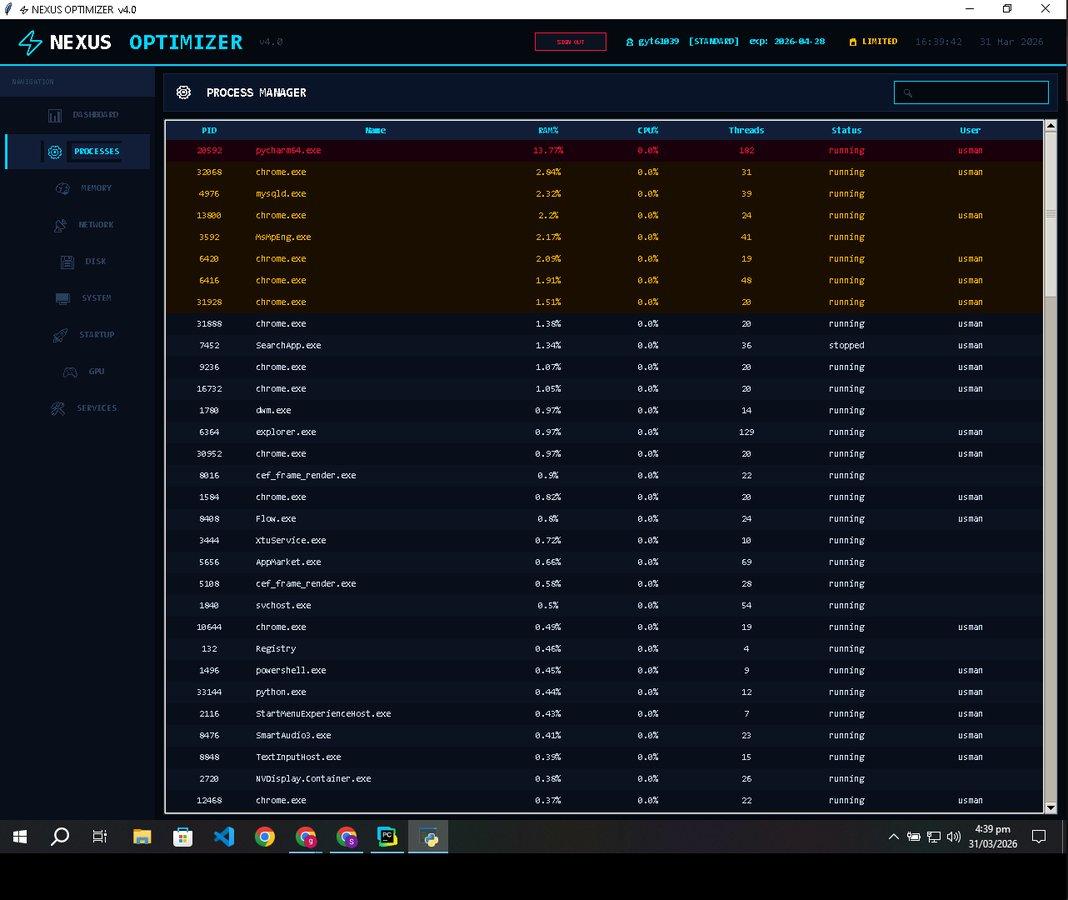Image resolution: width=1068 pixels, height=900 pixels.
Task: Select the Flow.exe process row
Action: (x=604, y=519)
